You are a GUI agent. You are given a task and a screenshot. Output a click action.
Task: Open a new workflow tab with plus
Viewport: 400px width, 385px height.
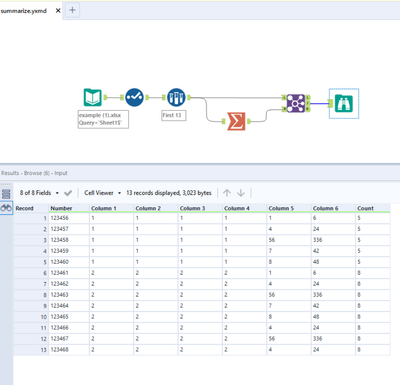click(72, 10)
